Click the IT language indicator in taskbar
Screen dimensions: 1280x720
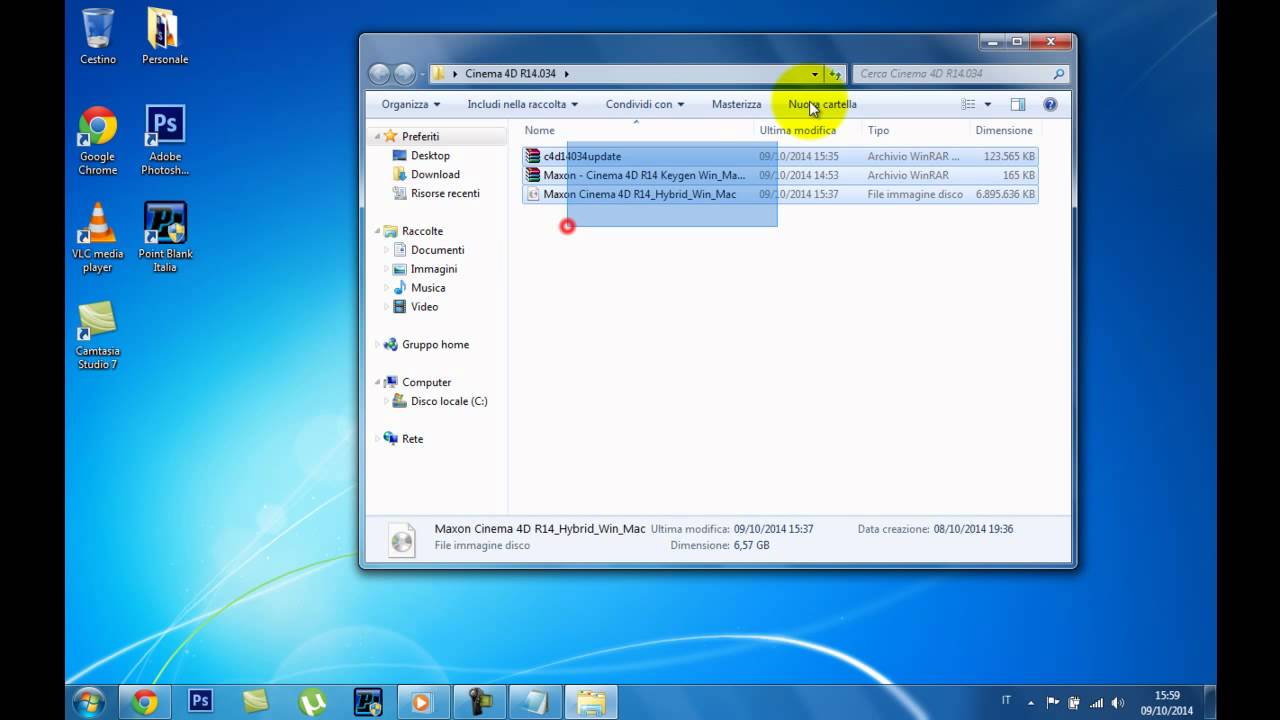coord(1006,700)
